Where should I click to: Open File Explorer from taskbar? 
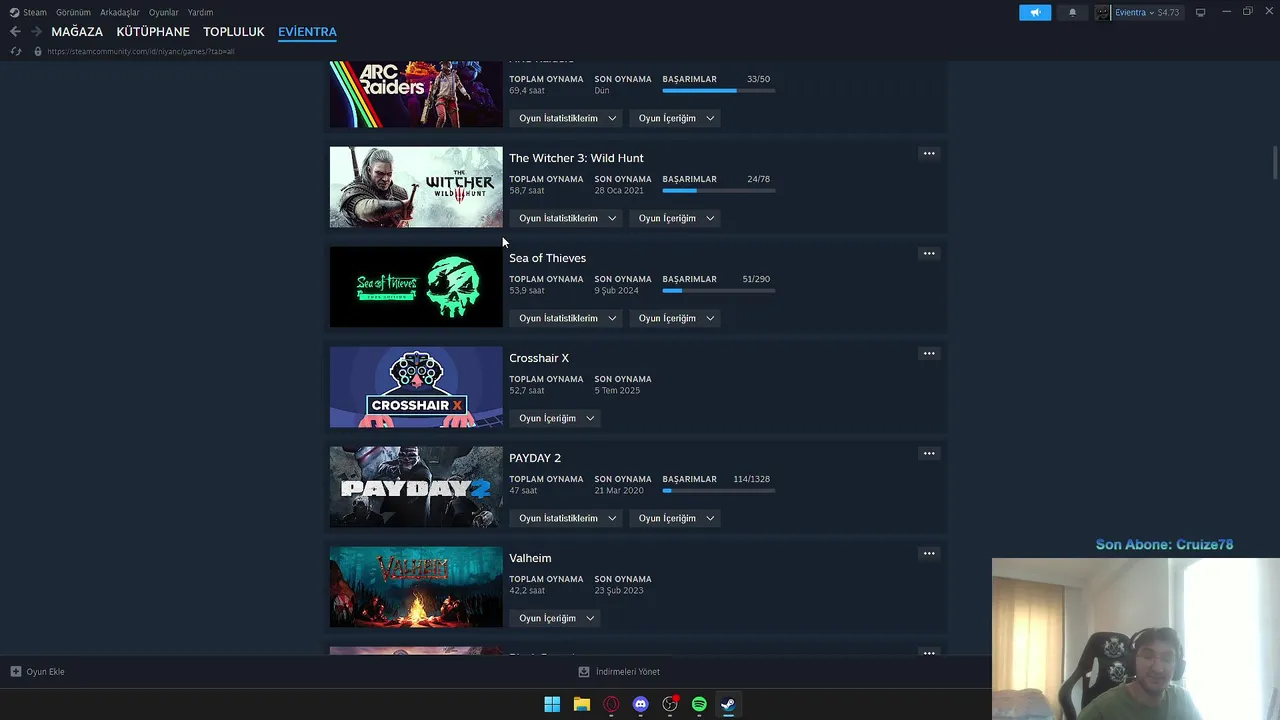(x=582, y=704)
